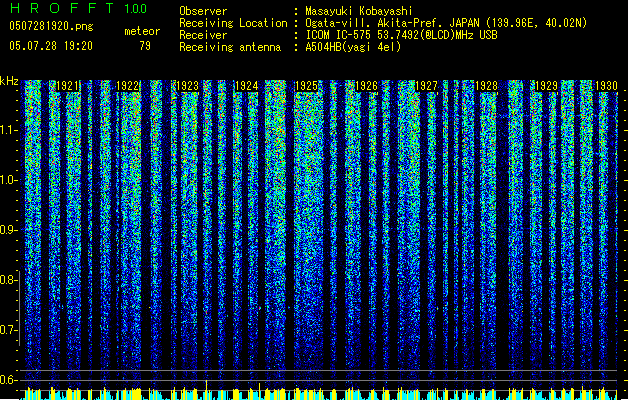Click the 1926 time marker
Viewport: 629px width, 400px height.
click(367, 86)
